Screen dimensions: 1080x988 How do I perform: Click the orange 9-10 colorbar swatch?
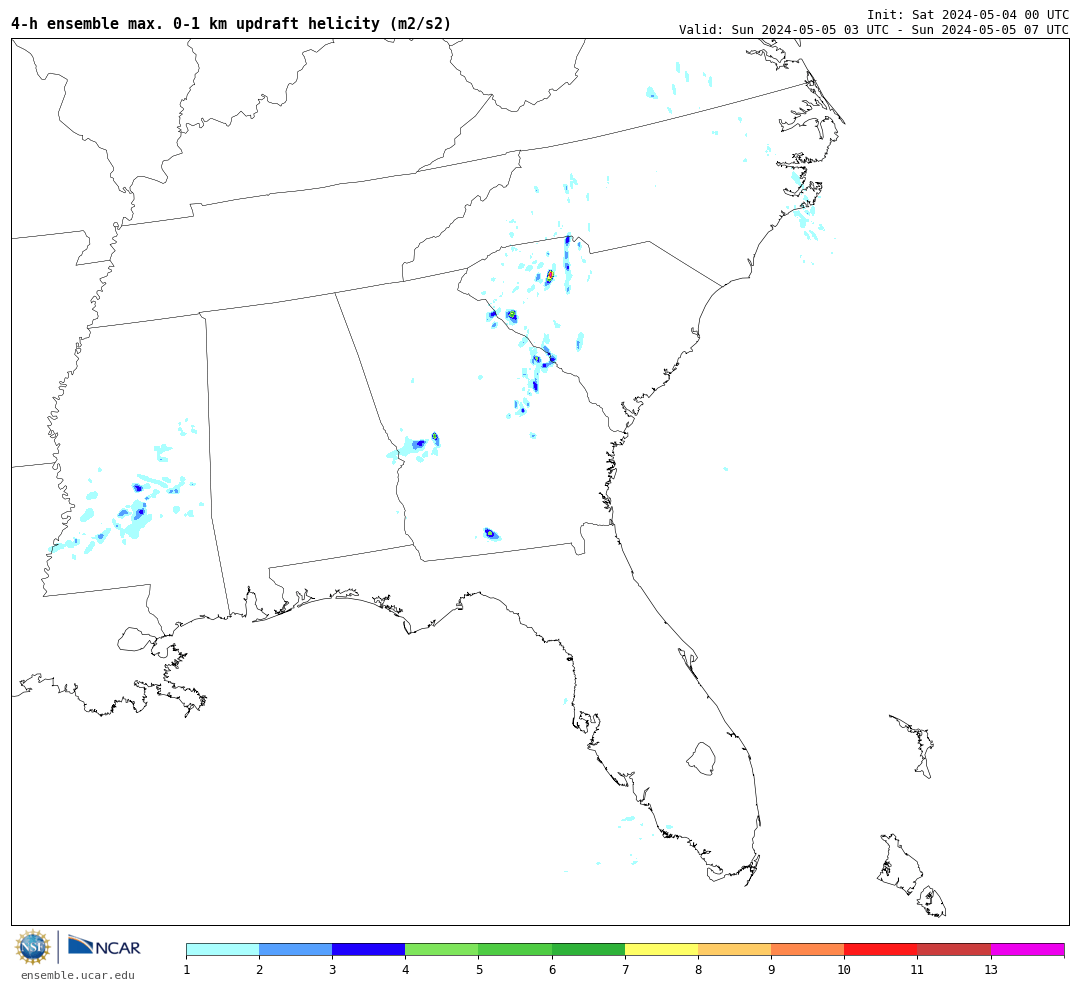(807, 949)
